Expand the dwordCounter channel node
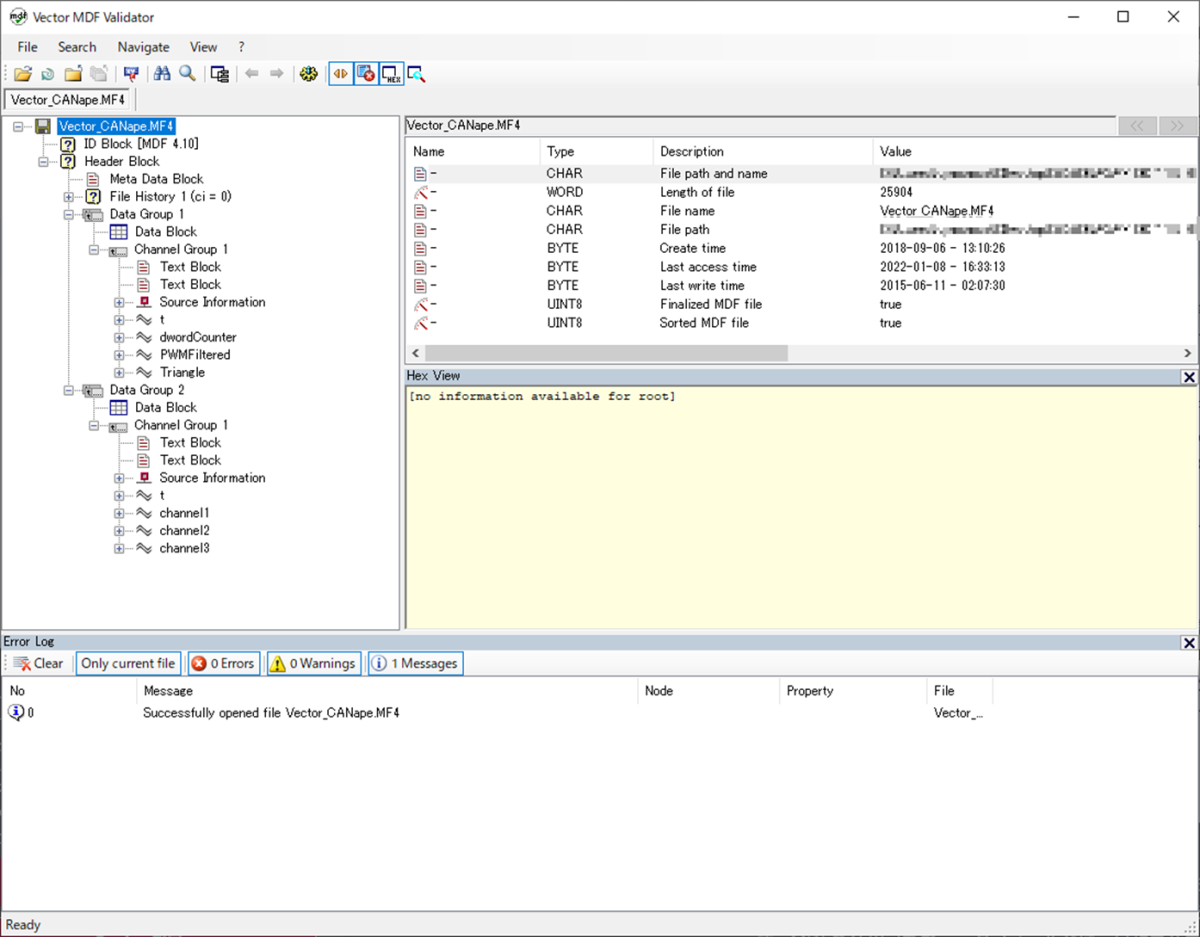The height and width of the screenshot is (937, 1200). [119, 338]
